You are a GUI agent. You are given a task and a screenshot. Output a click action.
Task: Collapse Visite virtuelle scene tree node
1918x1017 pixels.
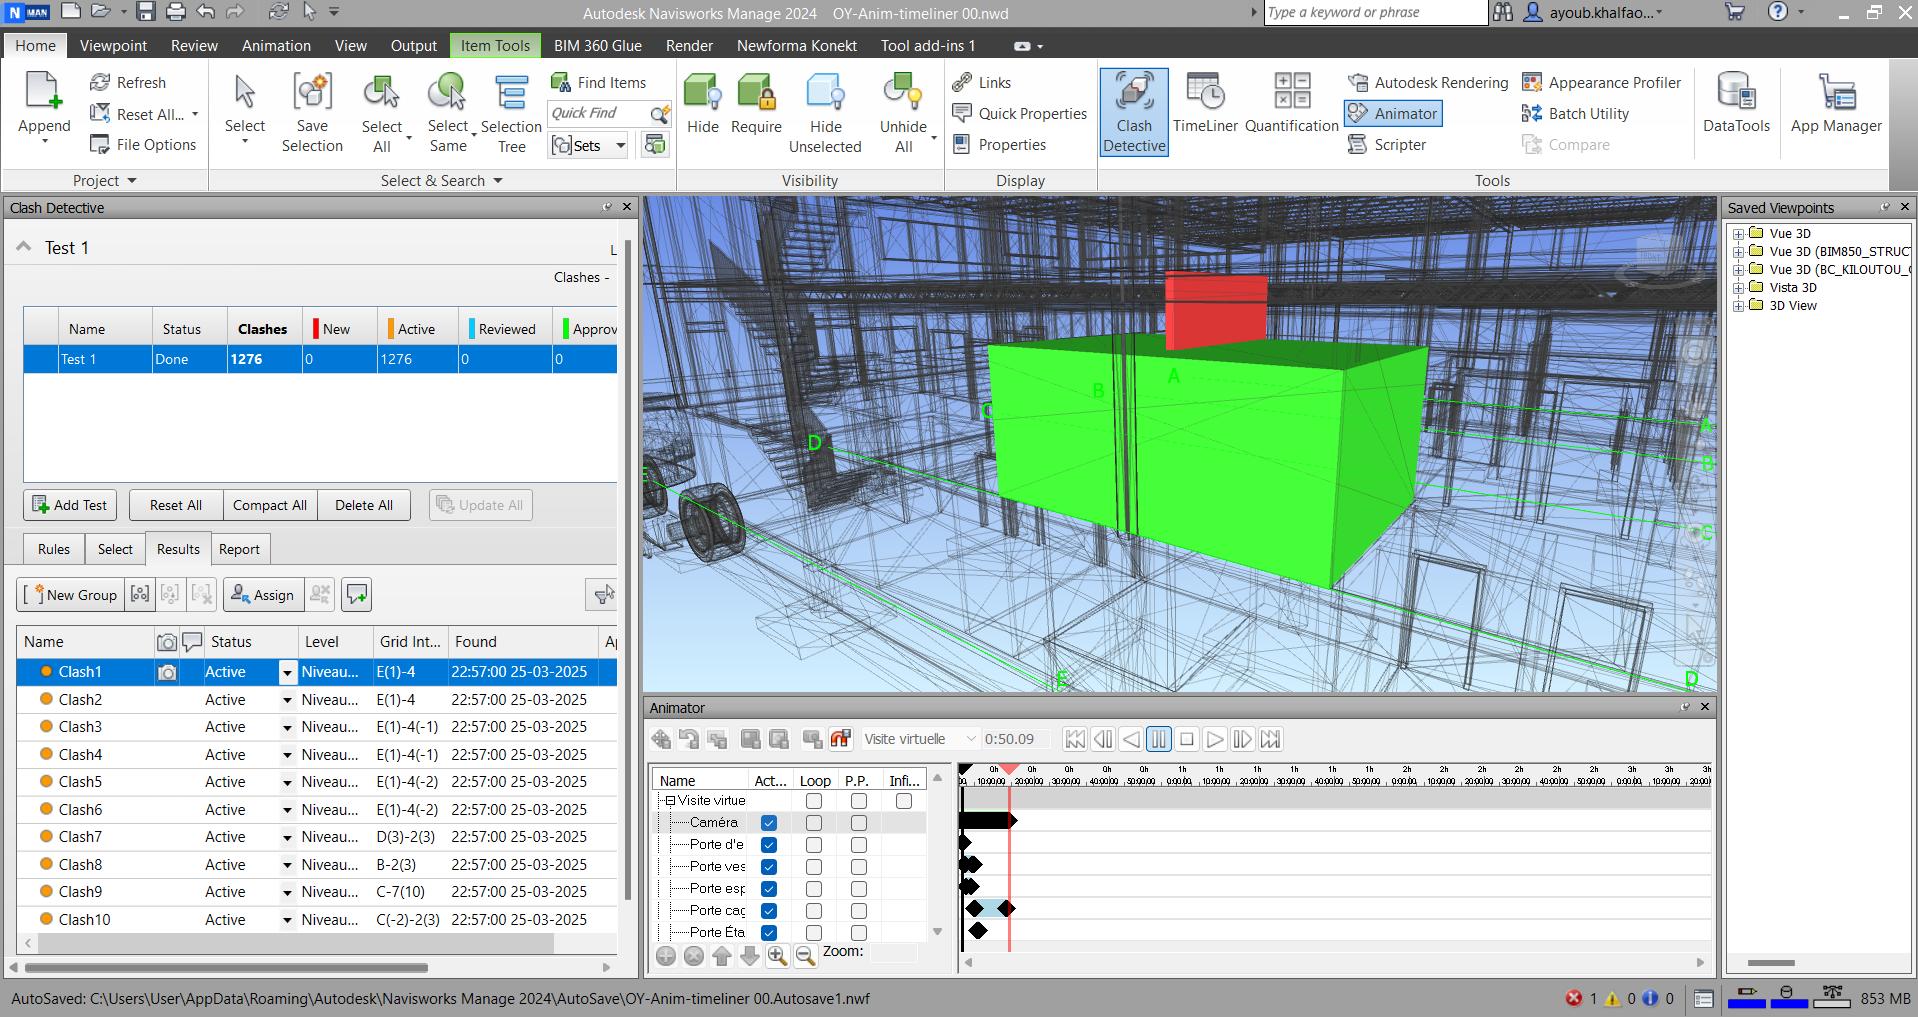point(670,801)
